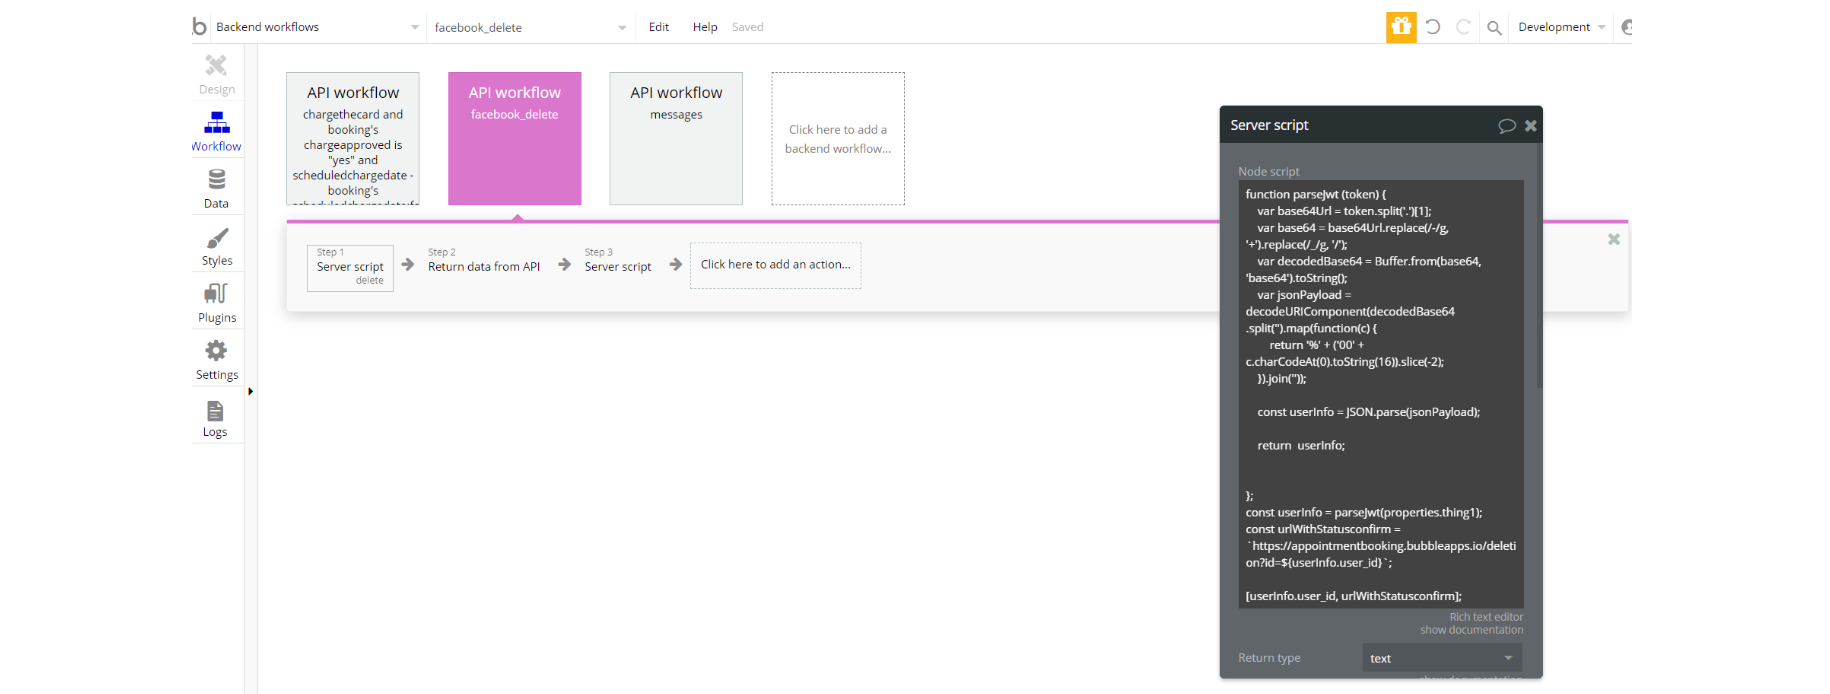Screen dimensions: 1830x694
Task: Click inside the Node script code field
Action: 1381,394
